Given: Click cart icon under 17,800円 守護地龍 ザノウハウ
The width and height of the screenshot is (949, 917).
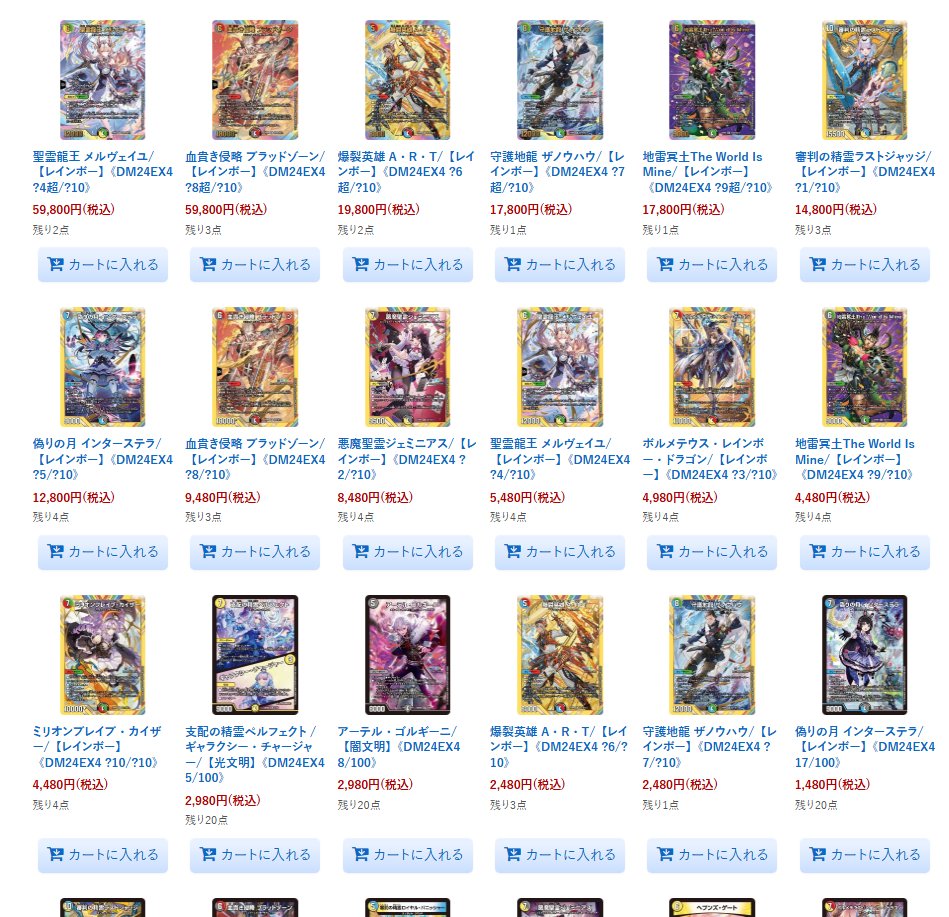Looking at the screenshot, I should [513, 265].
